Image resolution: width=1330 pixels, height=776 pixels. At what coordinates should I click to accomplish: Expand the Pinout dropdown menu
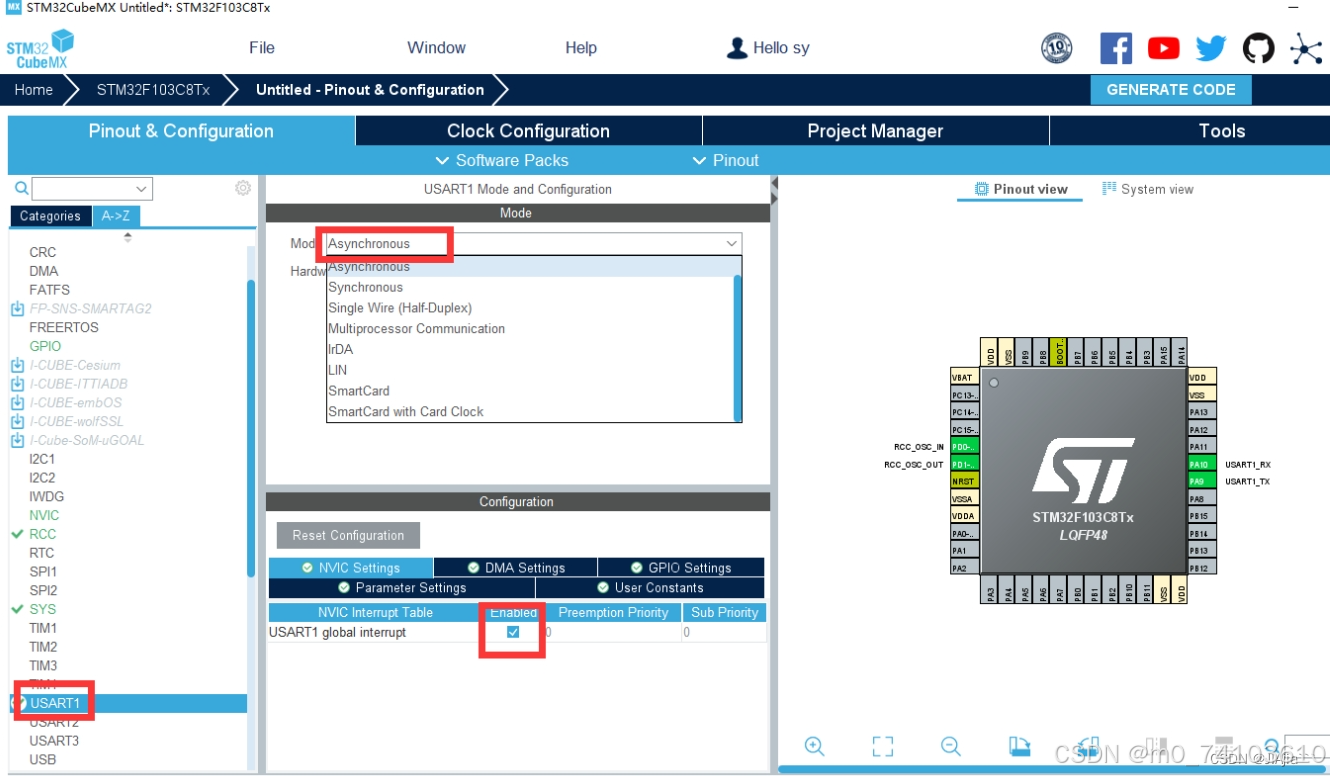[x=725, y=160]
